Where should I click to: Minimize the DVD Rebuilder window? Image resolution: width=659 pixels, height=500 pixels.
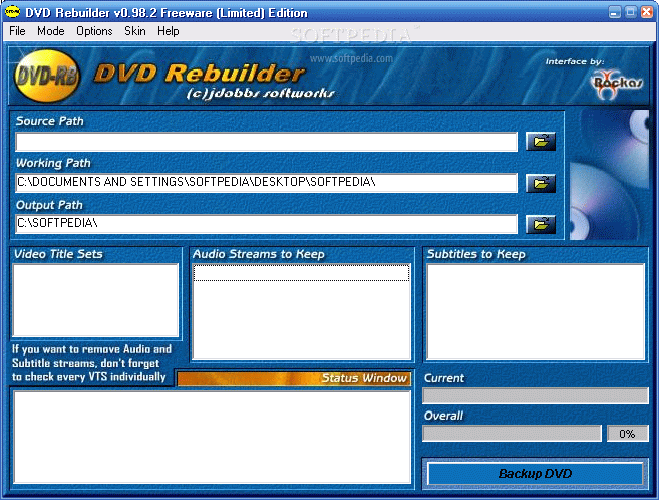coord(614,12)
